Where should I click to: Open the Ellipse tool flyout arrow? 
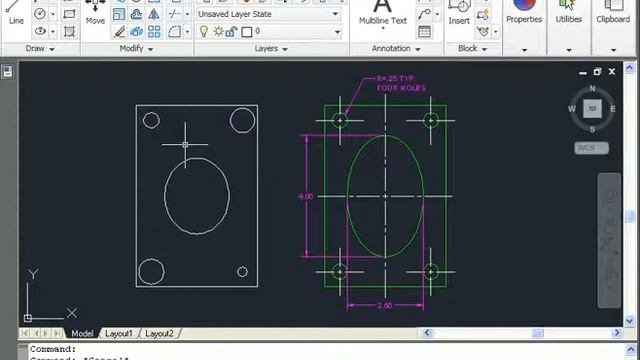click(x=53, y=31)
